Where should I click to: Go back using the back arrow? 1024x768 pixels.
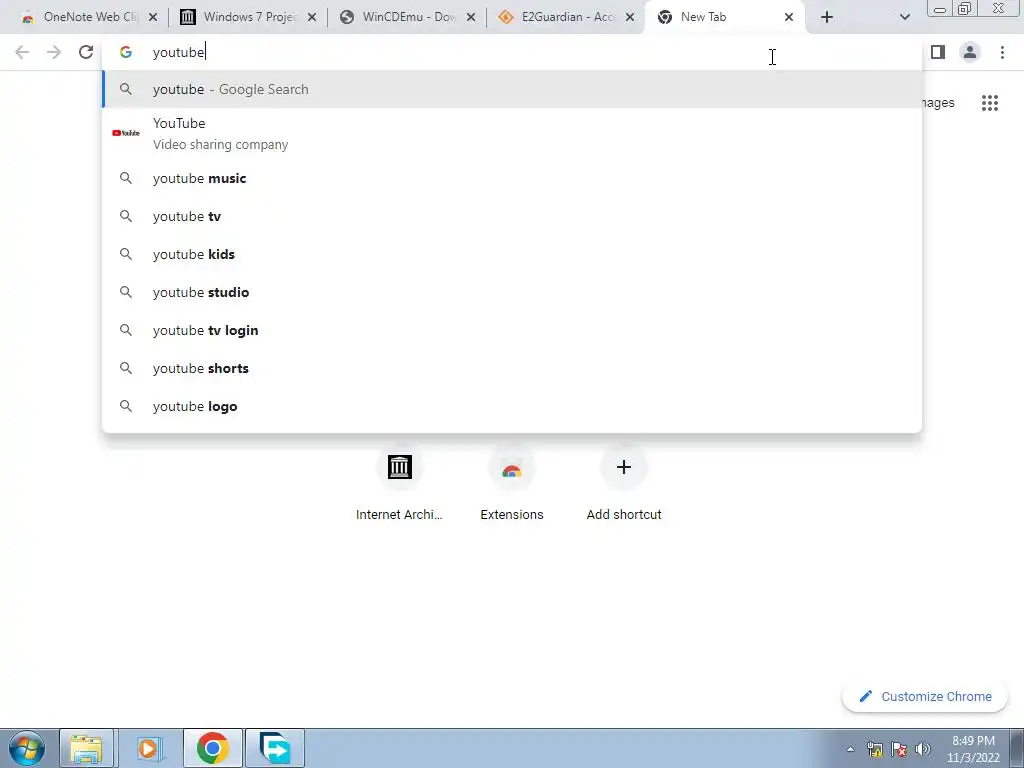pyautogui.click(x=22, y=52)
